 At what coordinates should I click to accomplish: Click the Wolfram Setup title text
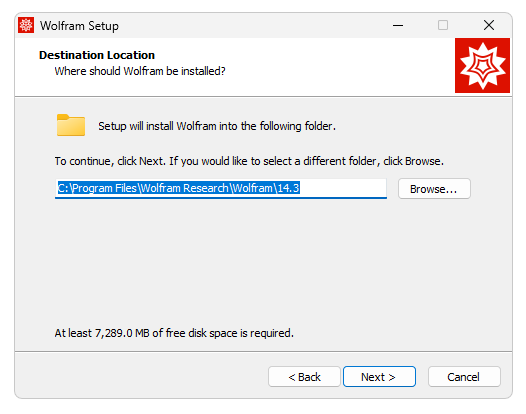(x=79, y=26)
